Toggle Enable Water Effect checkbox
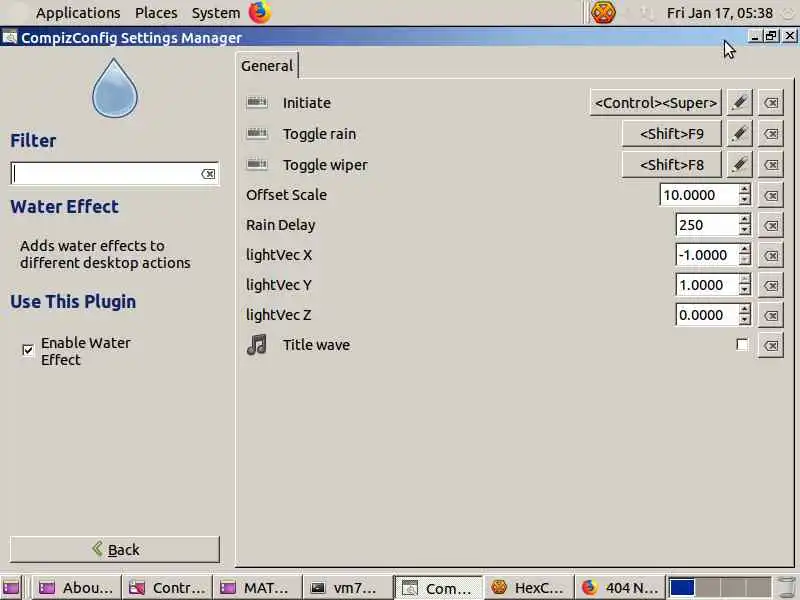Image resolution: width=800 pixels, height=600 pixels. pos(28,350)
